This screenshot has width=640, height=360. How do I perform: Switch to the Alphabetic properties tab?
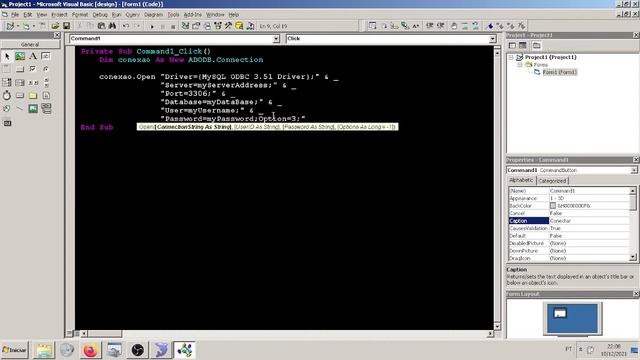point(521,180)
